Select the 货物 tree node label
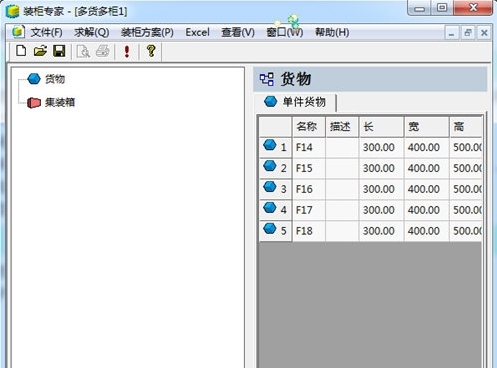497x368 pixels. pos(55,79)
